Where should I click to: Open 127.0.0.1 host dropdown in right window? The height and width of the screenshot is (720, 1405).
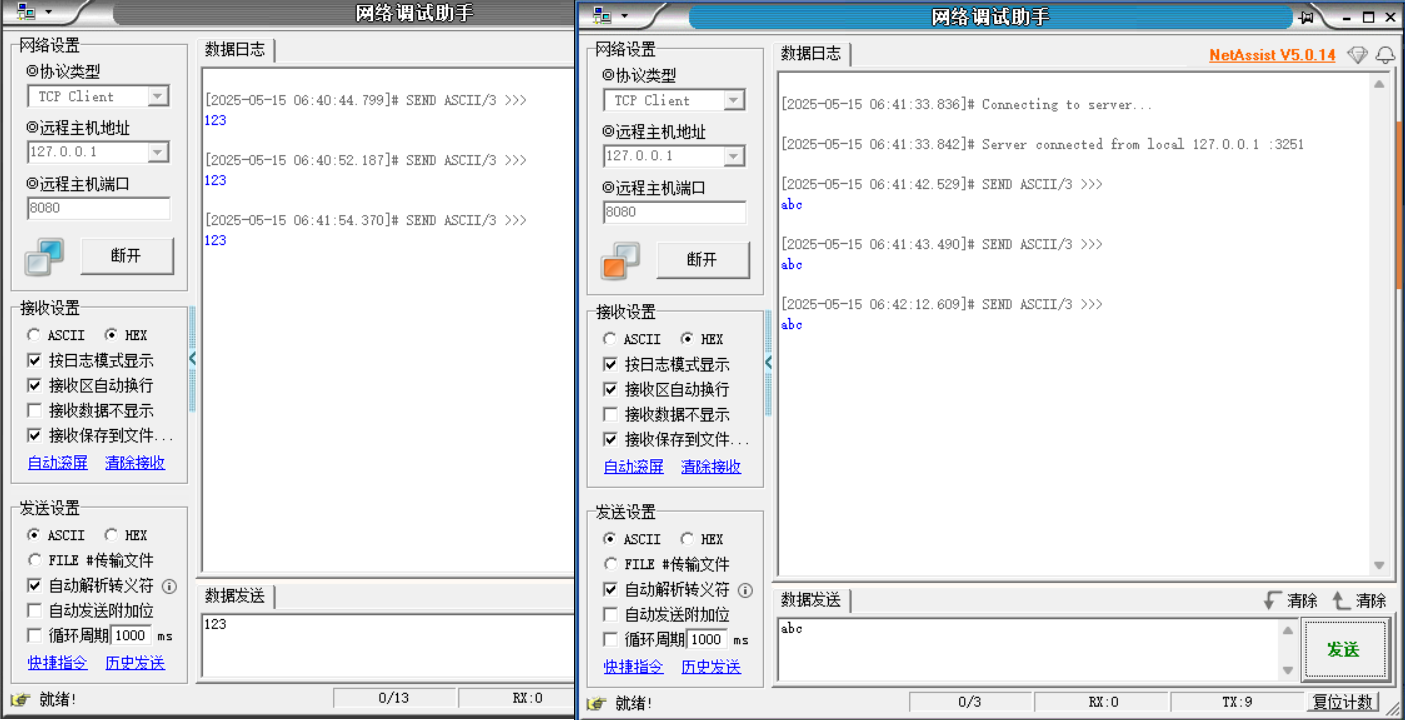click(x=733, y=156)
